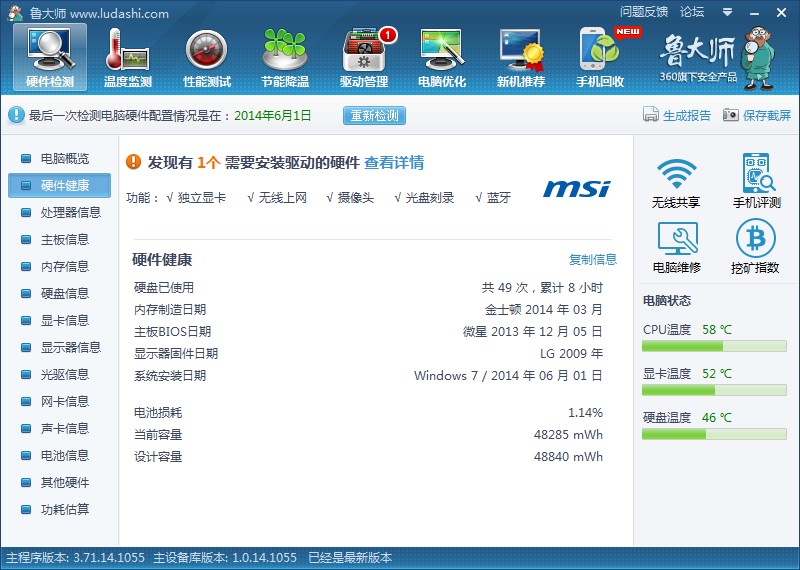
Task: Click Windows 7 install date value
Action: (x=508, y=376)
